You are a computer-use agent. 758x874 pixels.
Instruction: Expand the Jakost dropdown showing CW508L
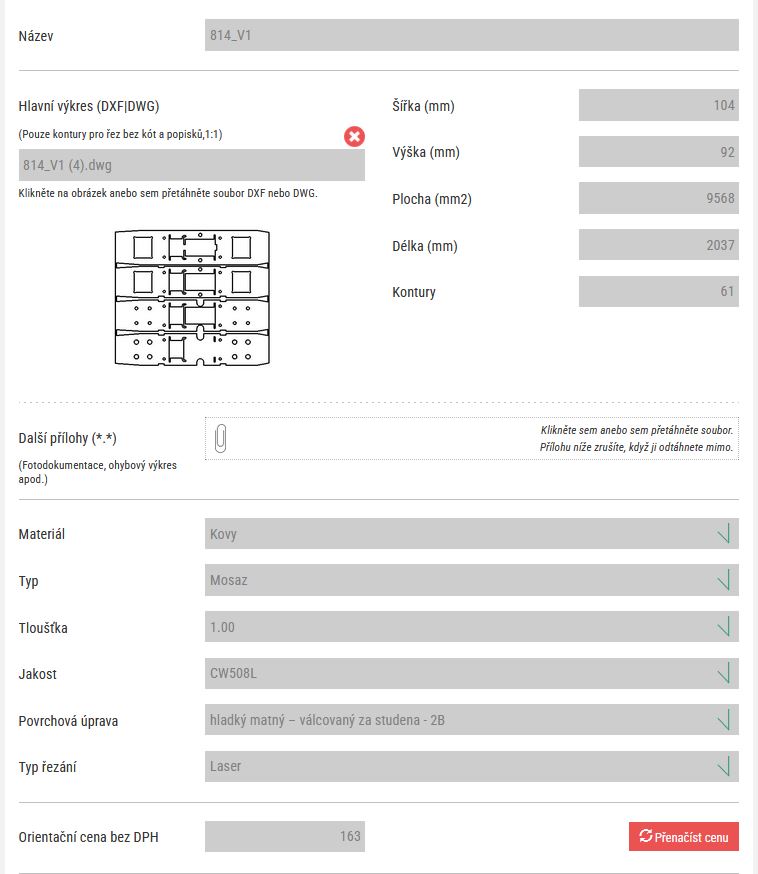click(x=471, y=674)
